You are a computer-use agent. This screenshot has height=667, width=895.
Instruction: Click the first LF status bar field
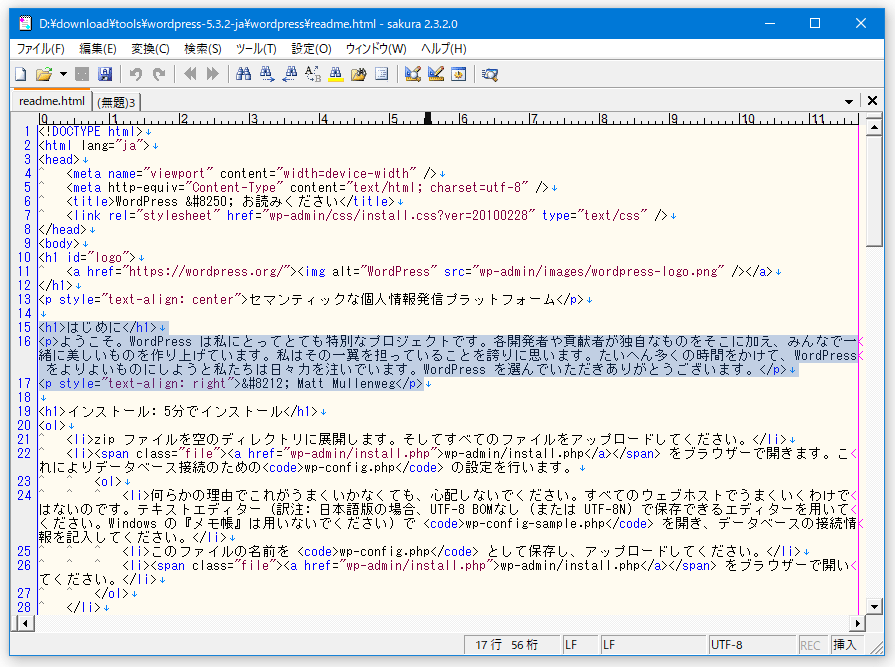tap(579, 645)
